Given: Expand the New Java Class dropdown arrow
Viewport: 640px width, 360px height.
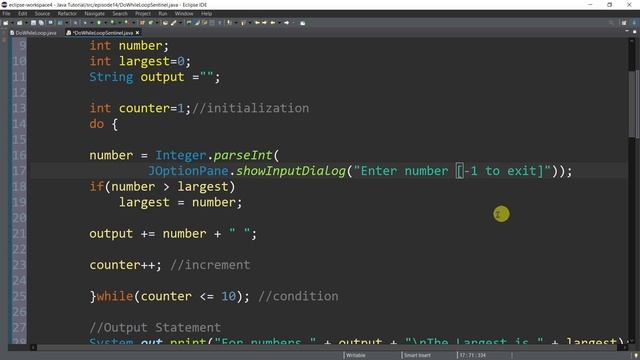Looking at the screenshot, I should coord(157,23).
